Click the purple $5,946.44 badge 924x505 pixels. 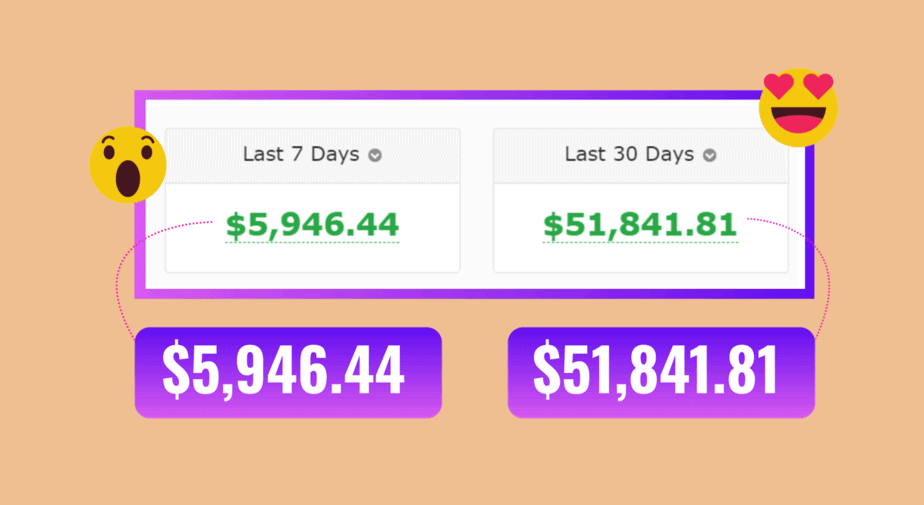point(288,372)
